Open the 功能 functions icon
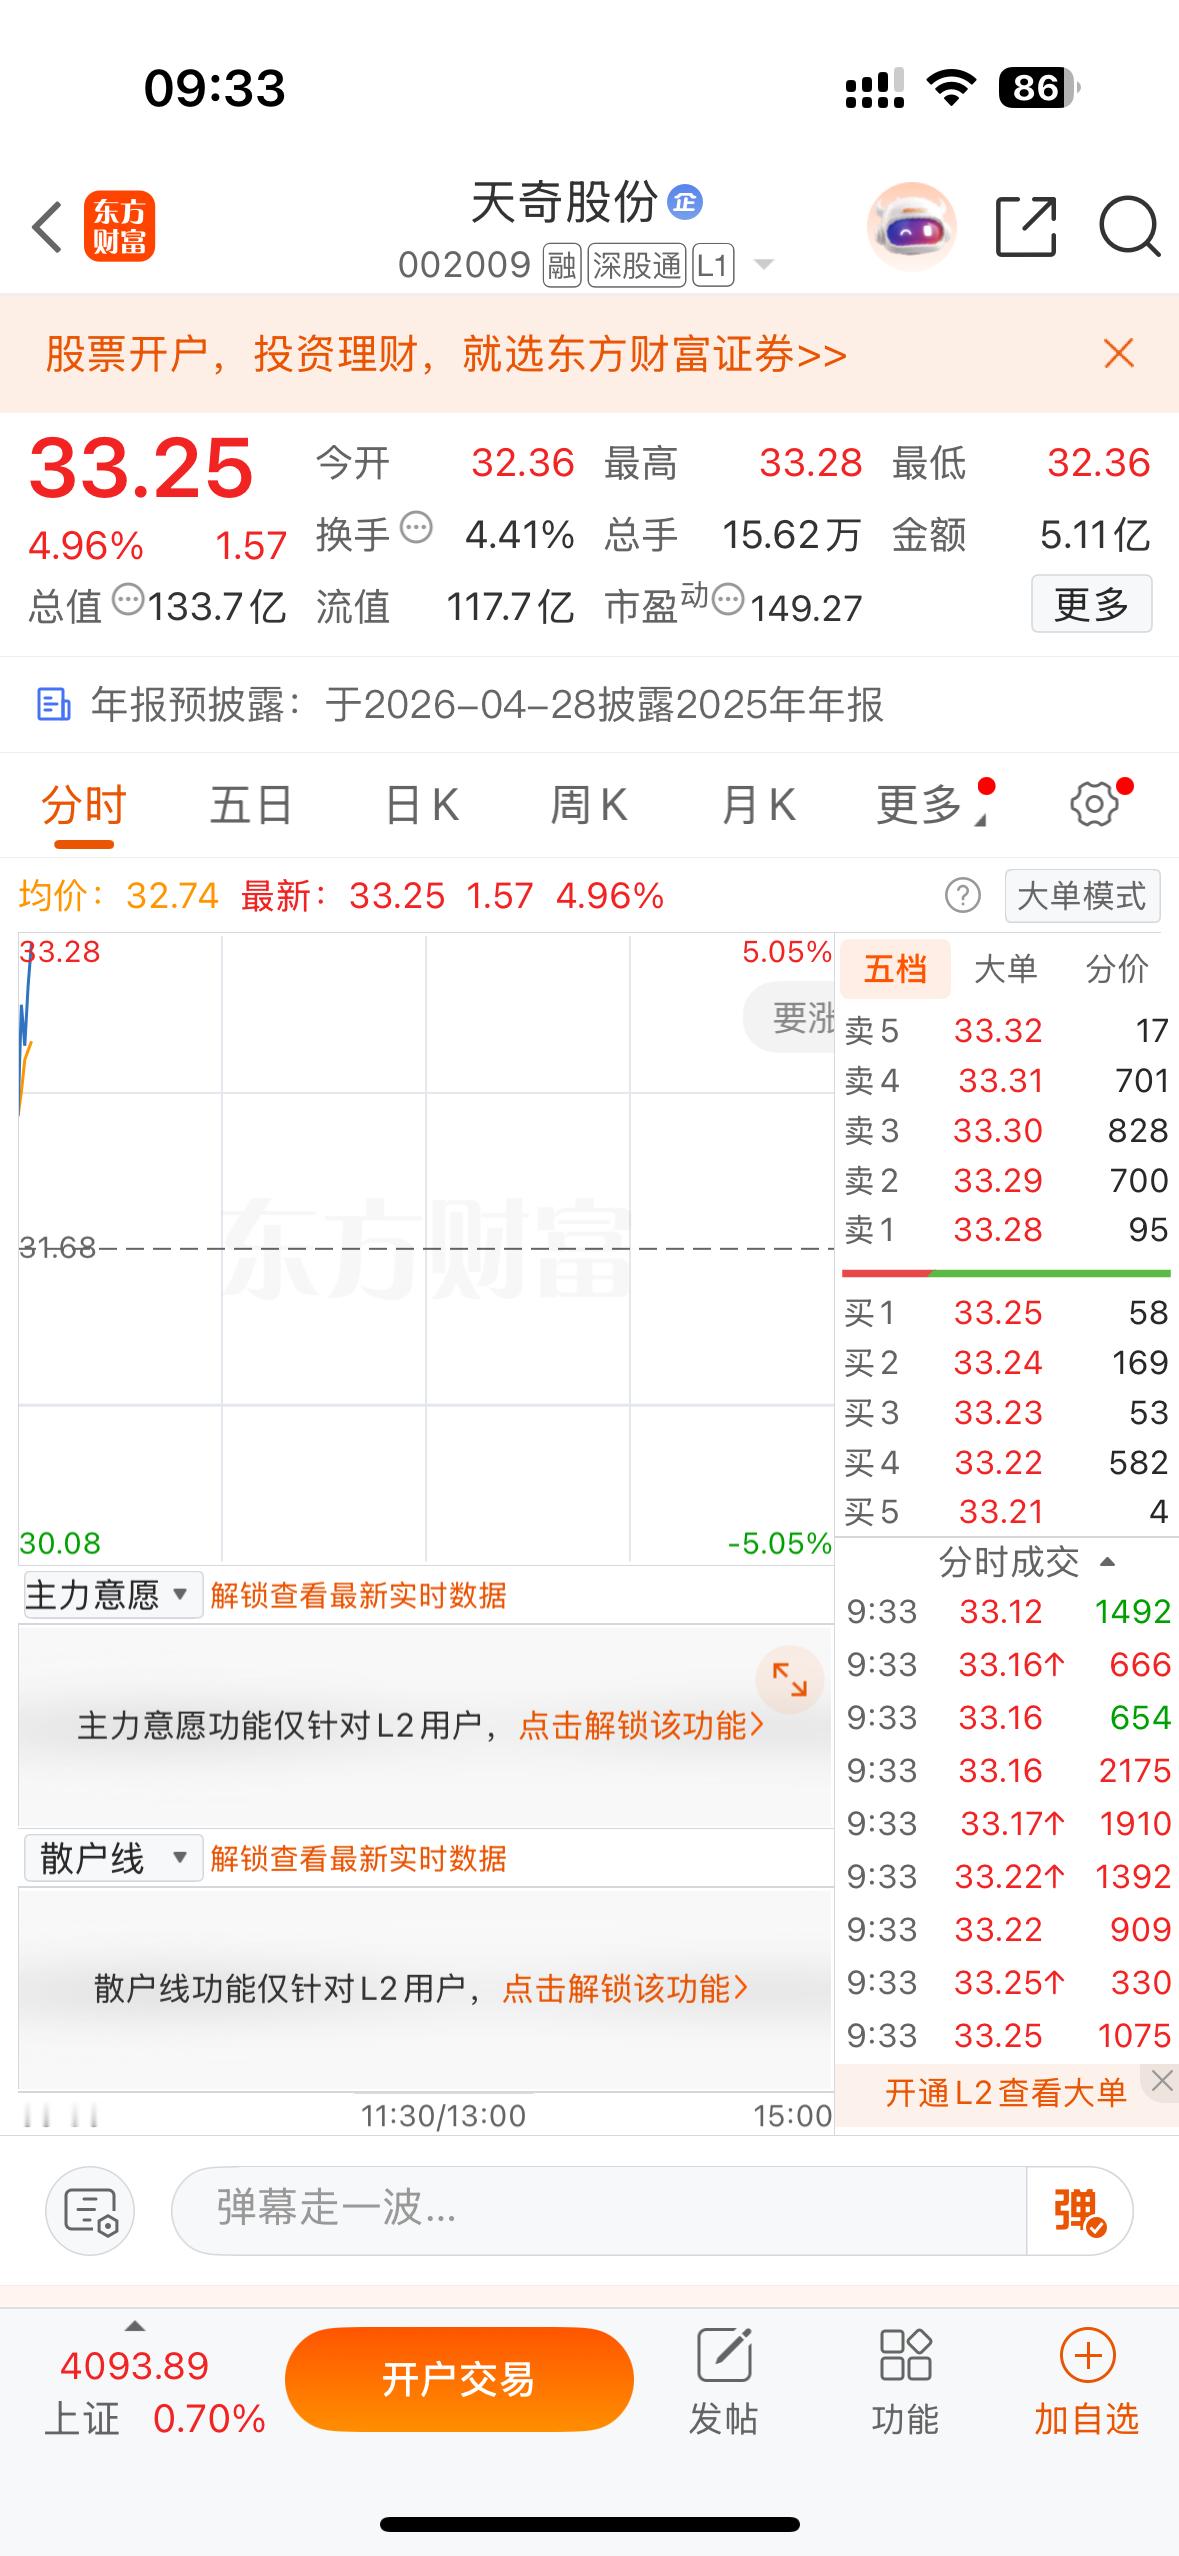 coord(905,2381)
